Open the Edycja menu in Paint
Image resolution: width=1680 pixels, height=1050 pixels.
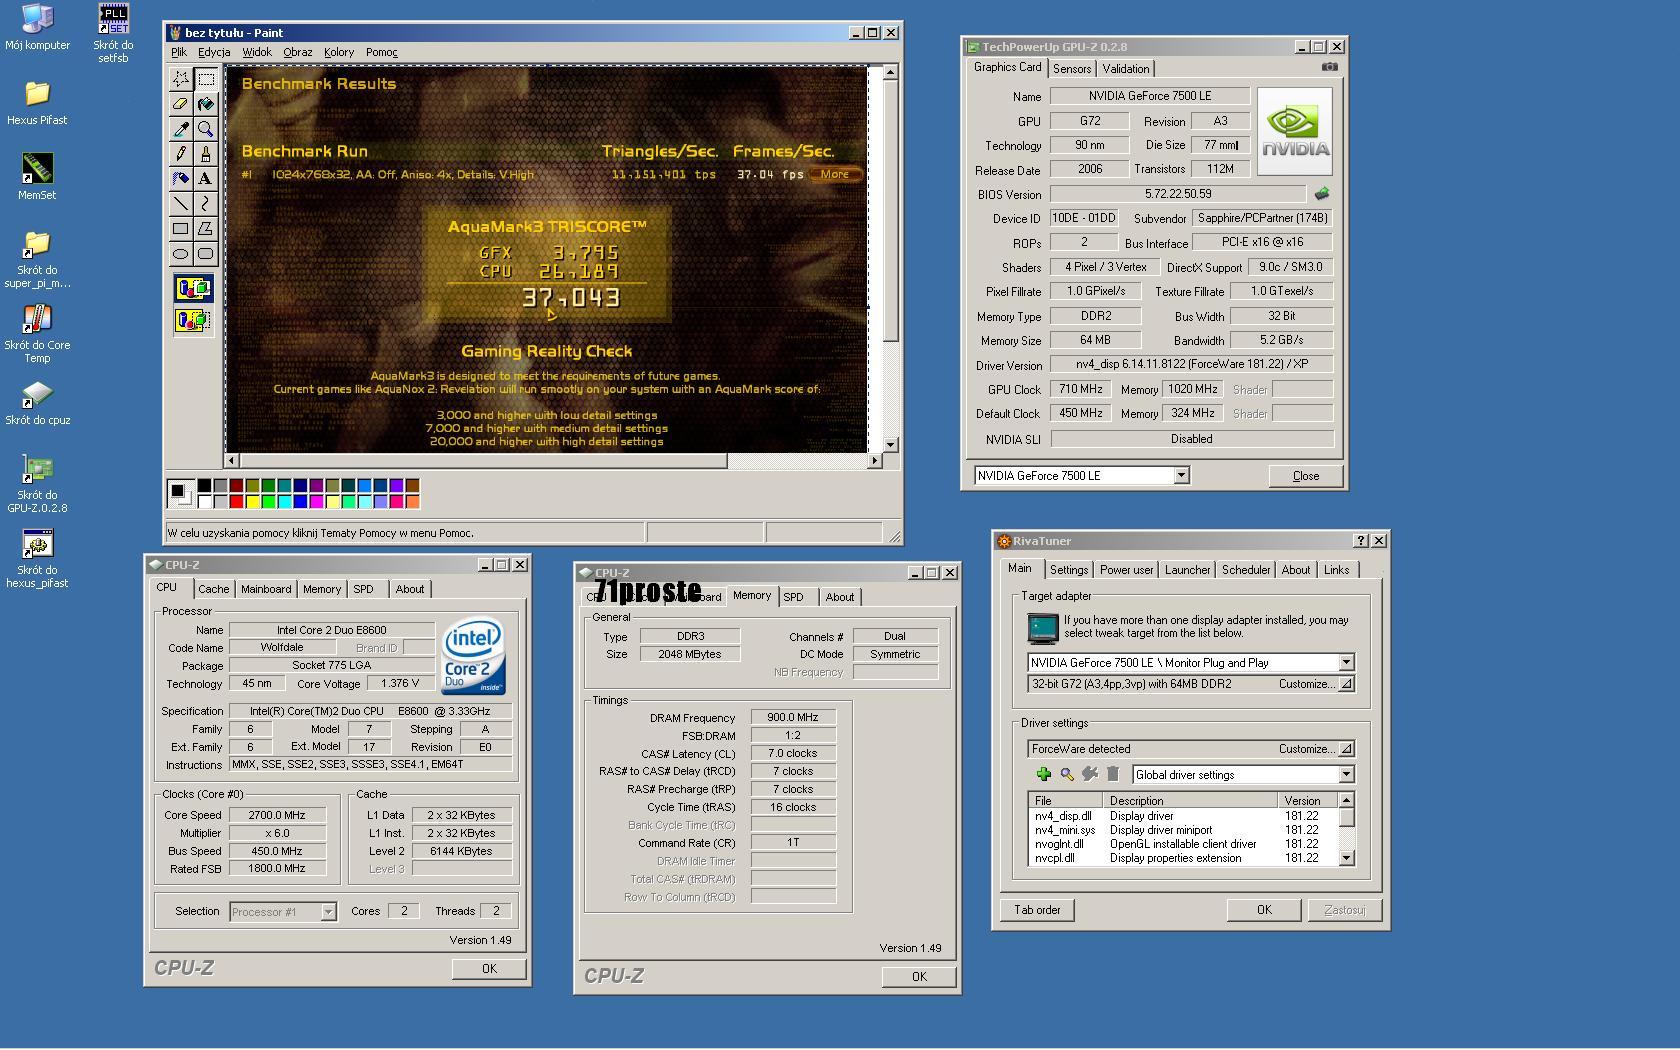click(x=214, y=52)
